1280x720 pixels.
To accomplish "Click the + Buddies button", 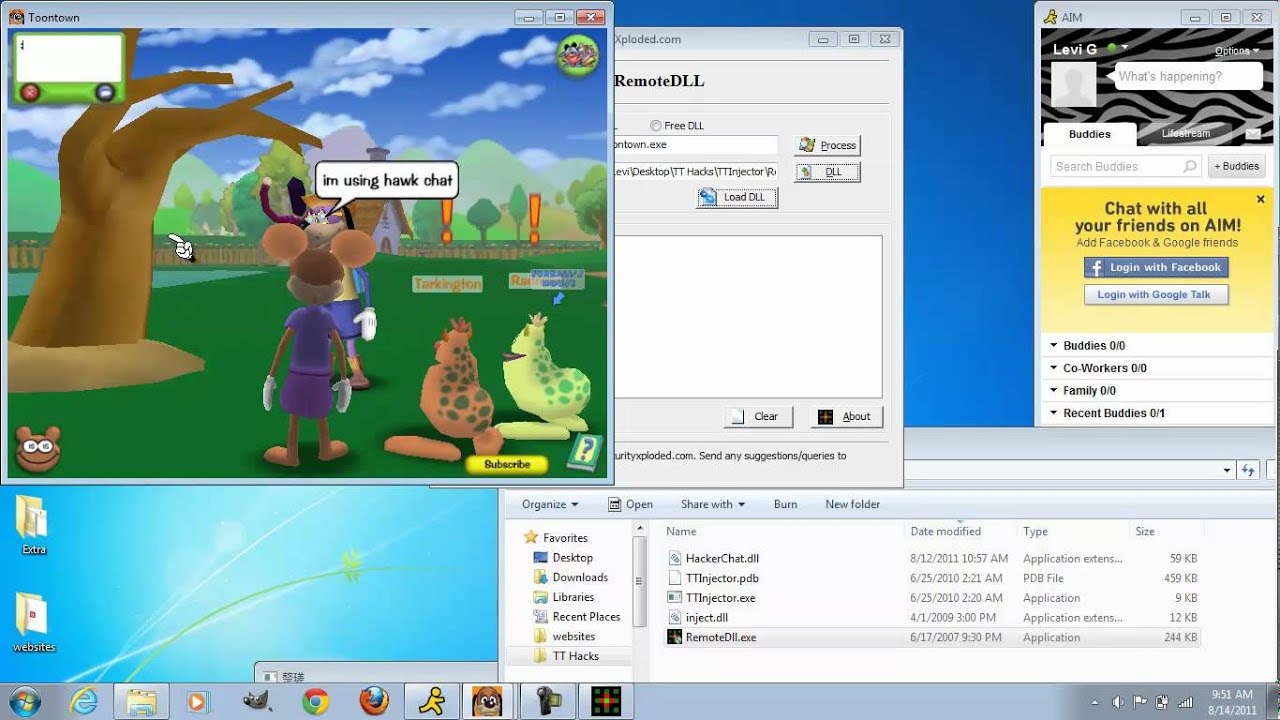I will coord(1236,166).
